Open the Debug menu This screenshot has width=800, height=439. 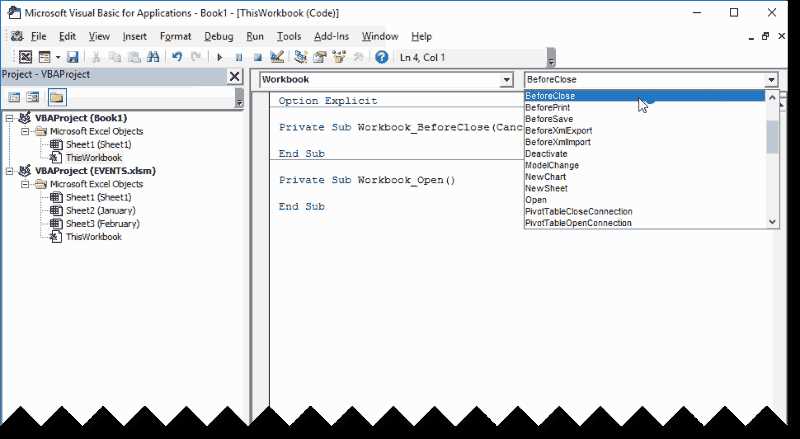click(219, 36)
